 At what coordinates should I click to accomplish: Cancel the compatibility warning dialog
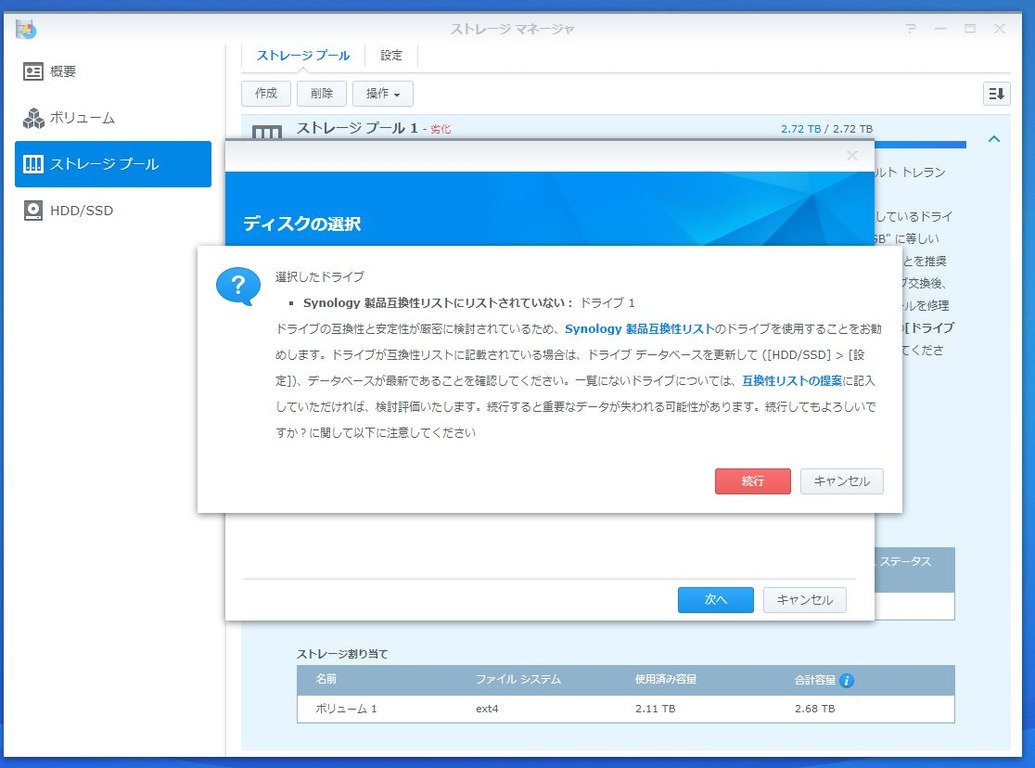click(x=842, y=481)
